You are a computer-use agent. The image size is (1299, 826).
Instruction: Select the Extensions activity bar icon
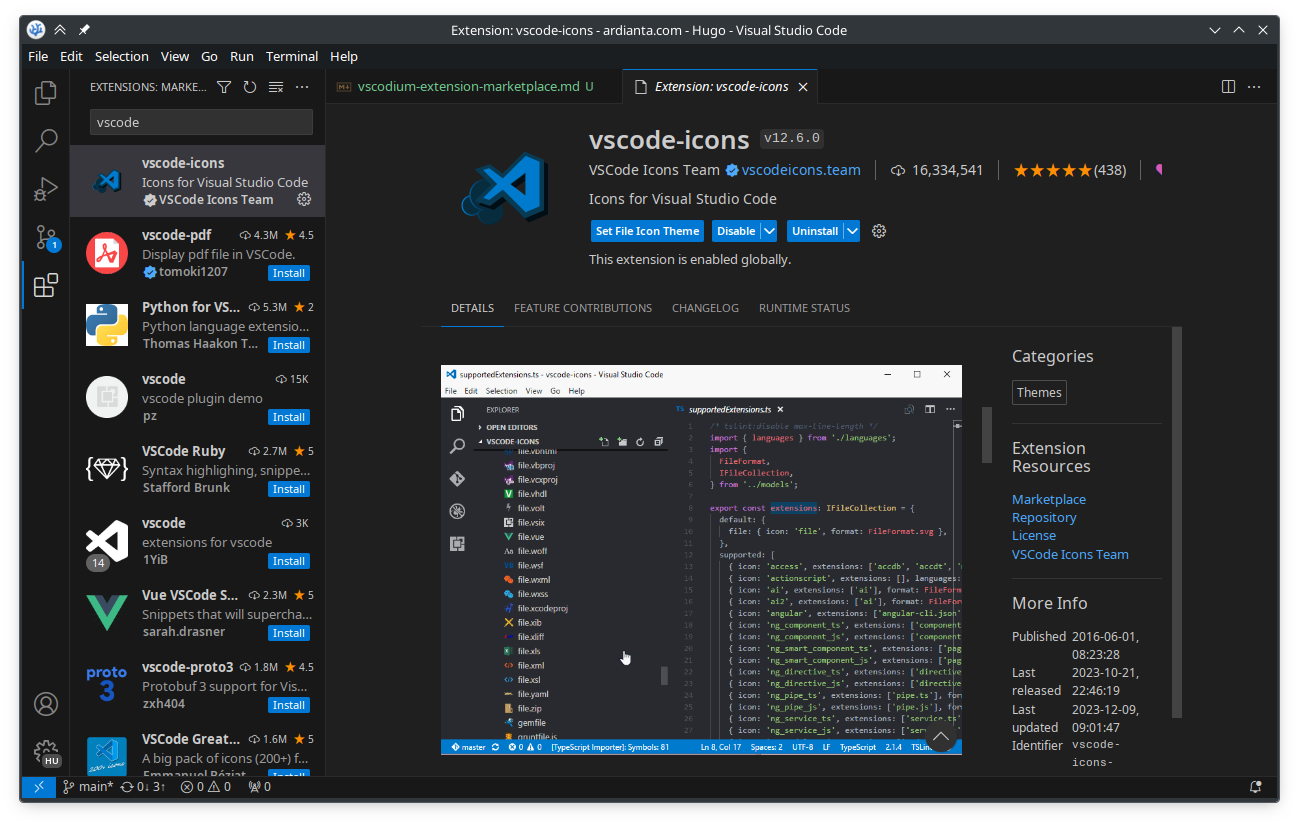45,286
